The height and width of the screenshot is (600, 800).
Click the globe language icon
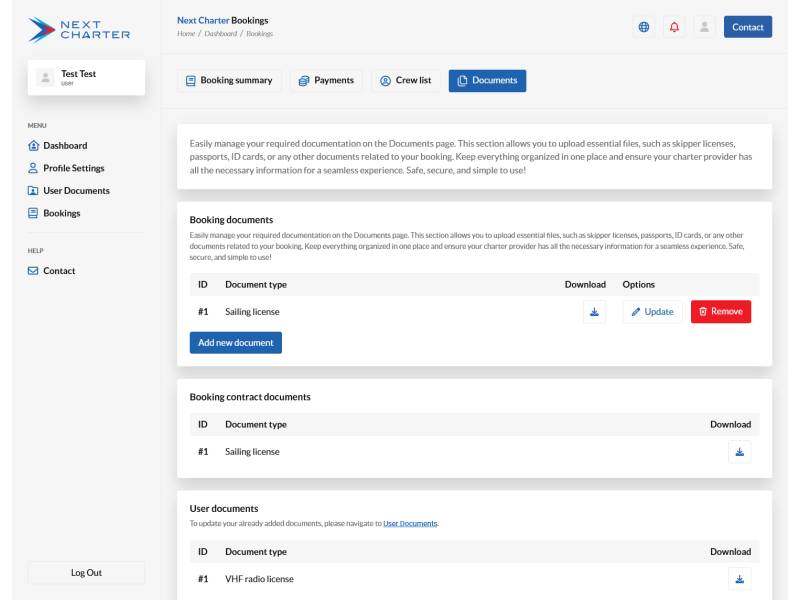click(x=644, y=27)
